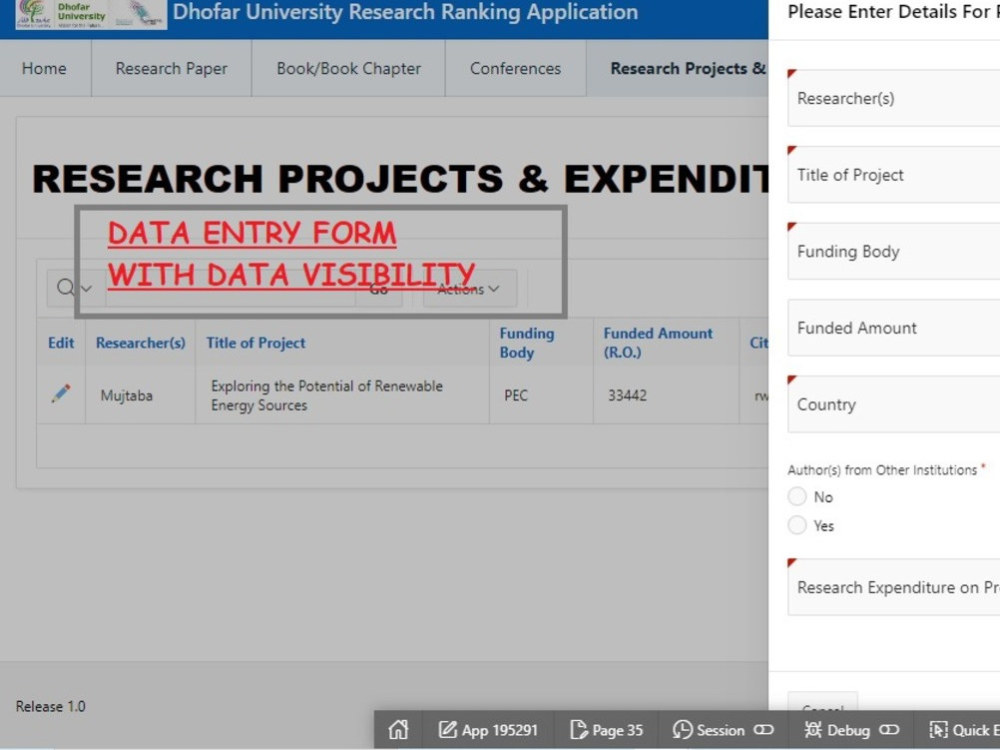Go to Home tab
This screenshot has height=750, width=1000.
coord(44,68)
